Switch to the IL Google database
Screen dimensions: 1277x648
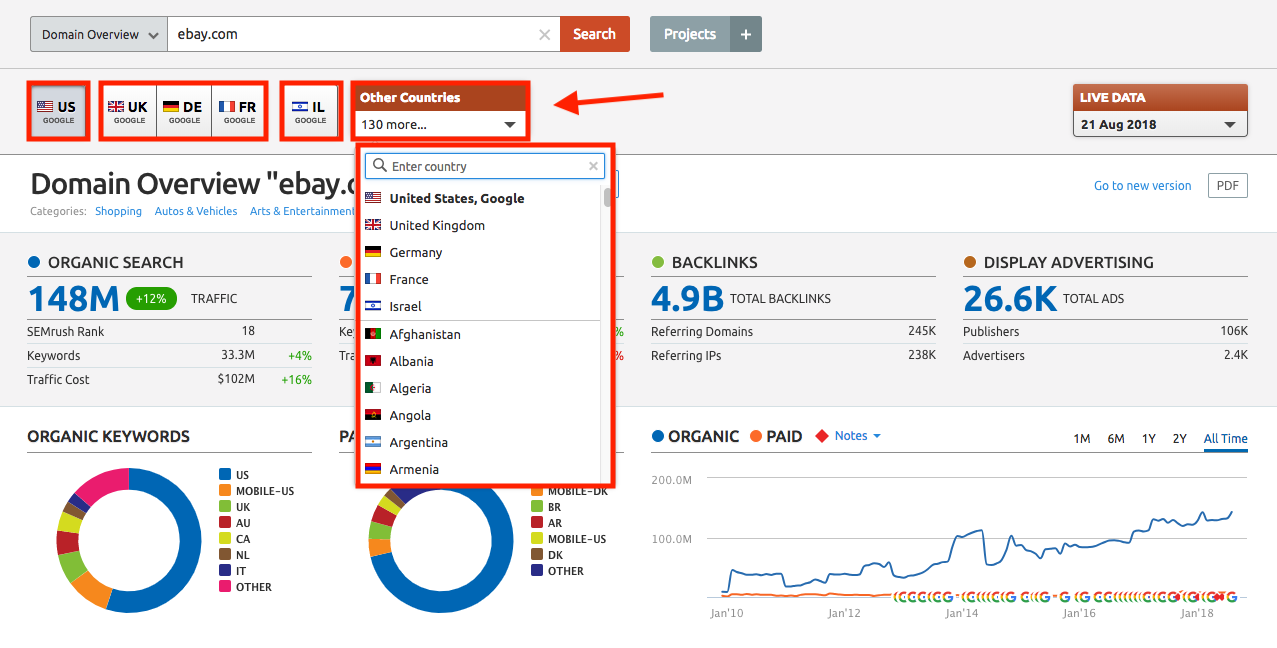[x=310, y=111]
